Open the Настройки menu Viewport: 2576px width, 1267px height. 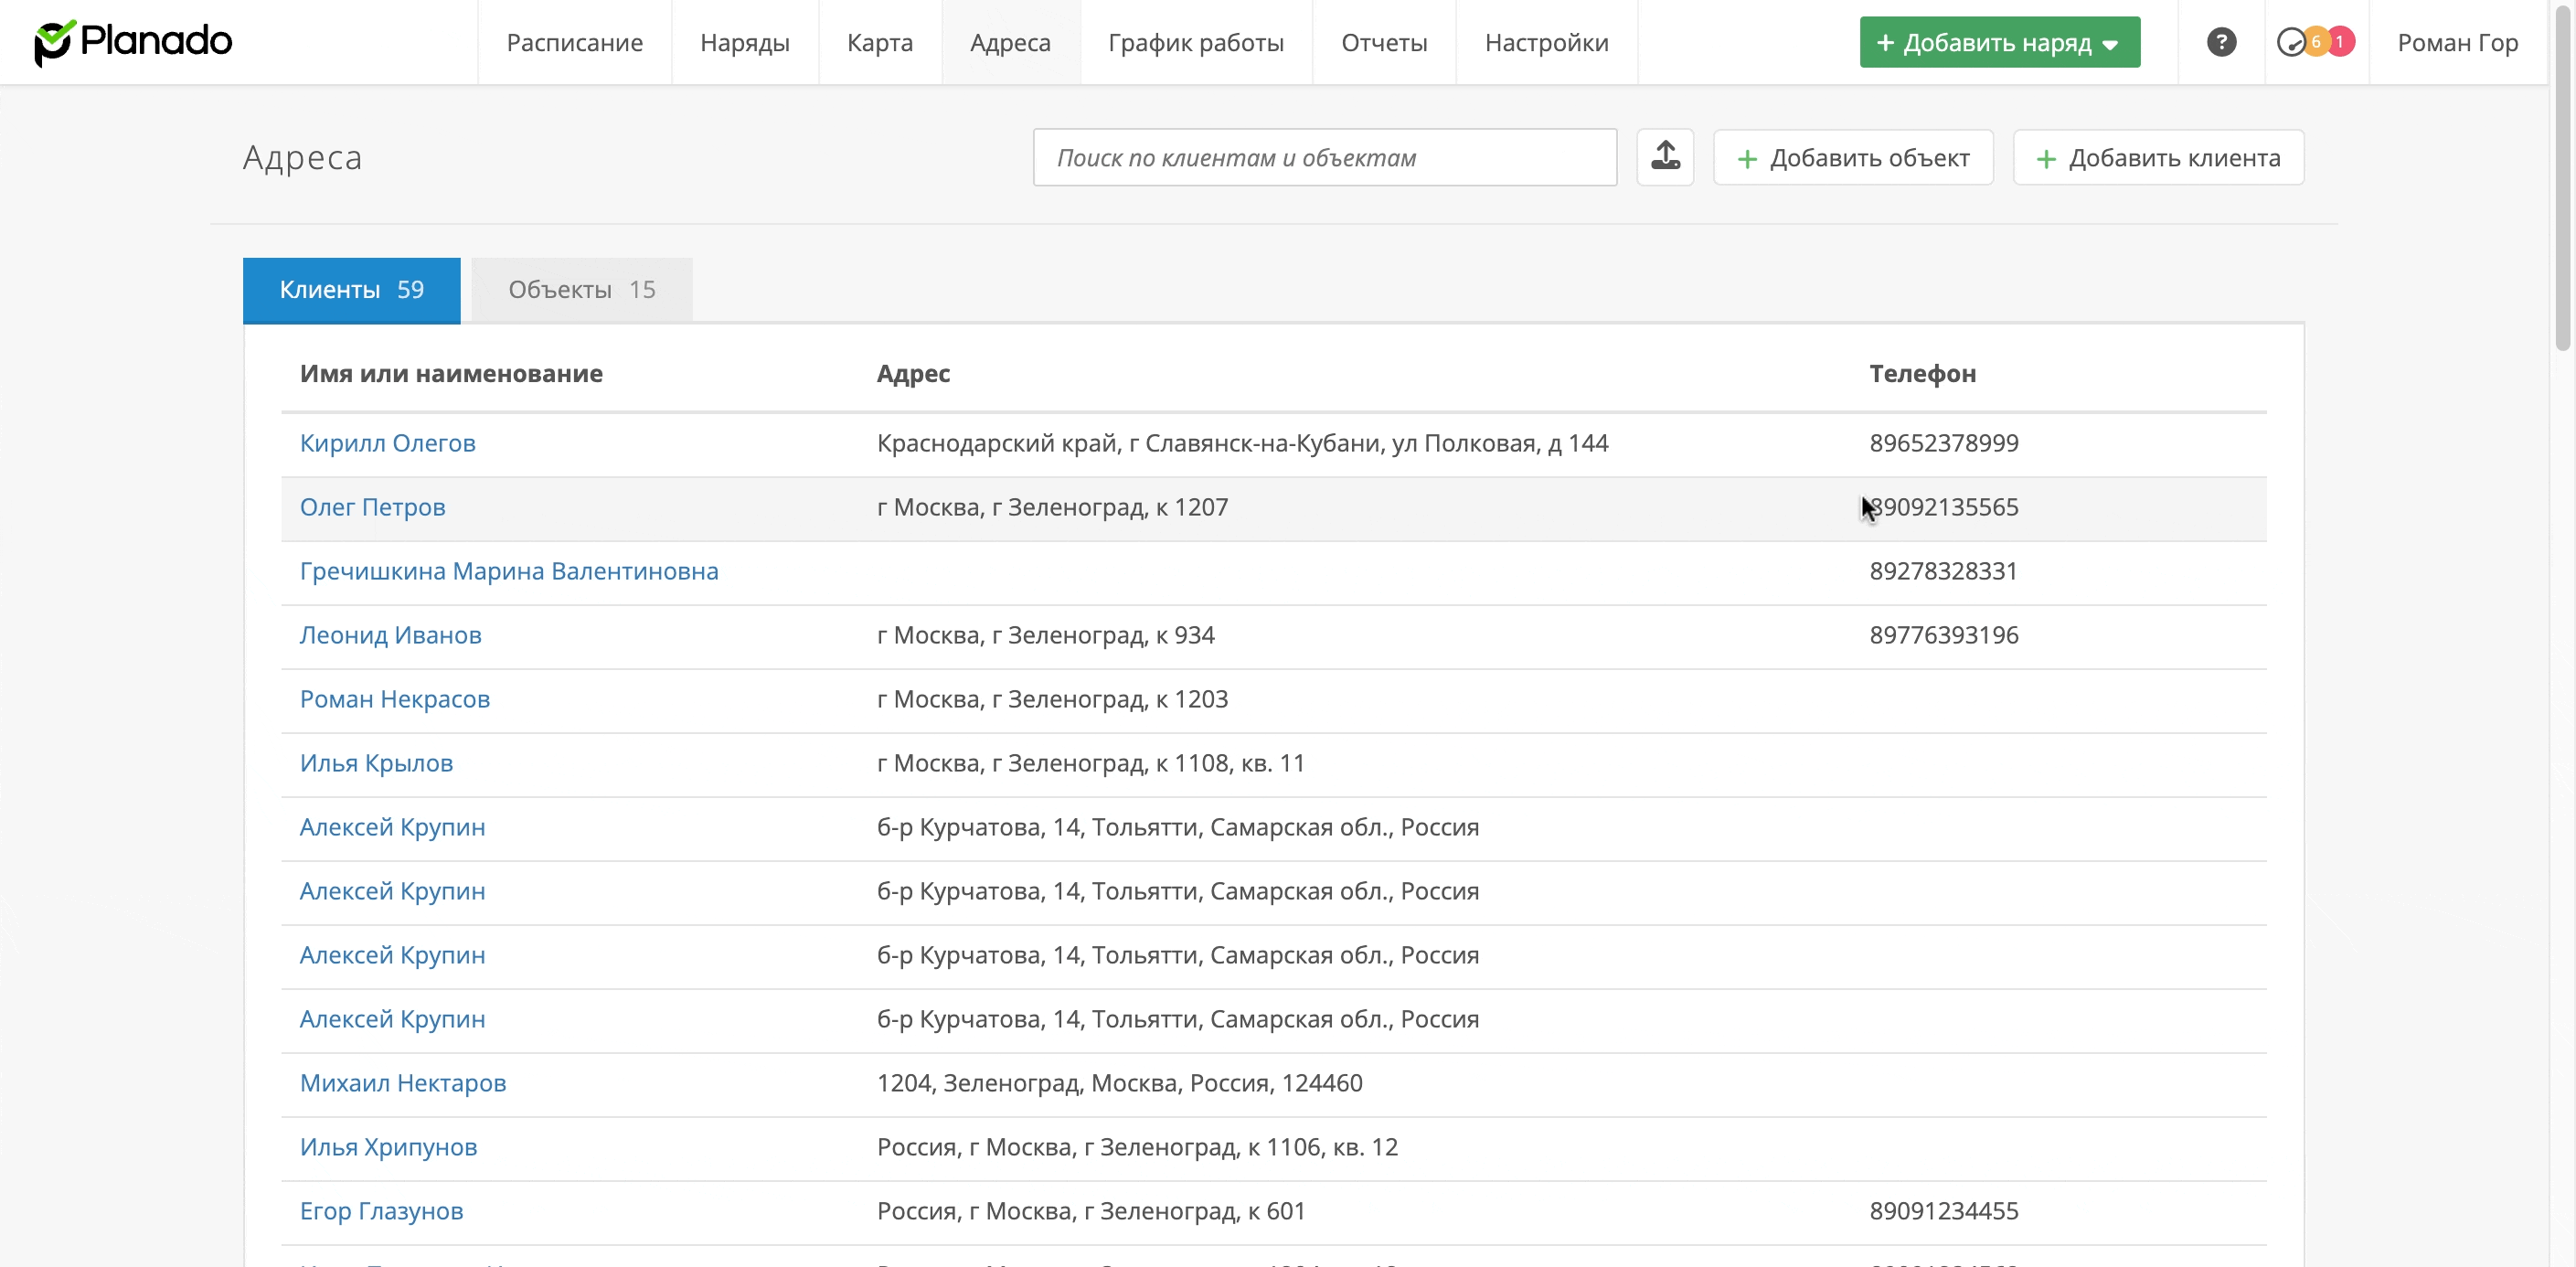(x=1546, y=42)
